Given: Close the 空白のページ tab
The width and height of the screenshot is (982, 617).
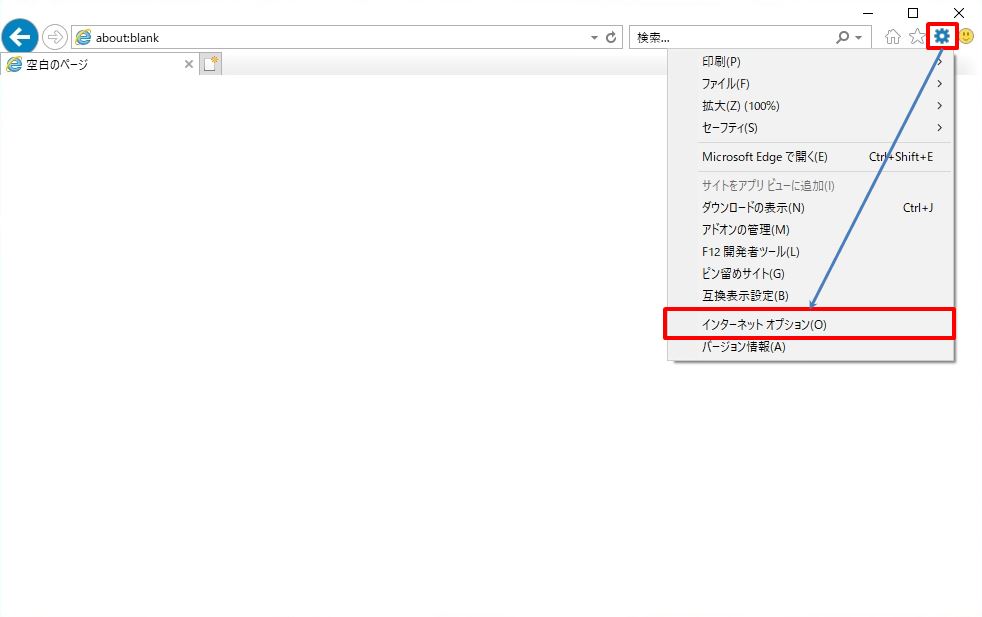Looking at the screenshot, I should 189,64.
